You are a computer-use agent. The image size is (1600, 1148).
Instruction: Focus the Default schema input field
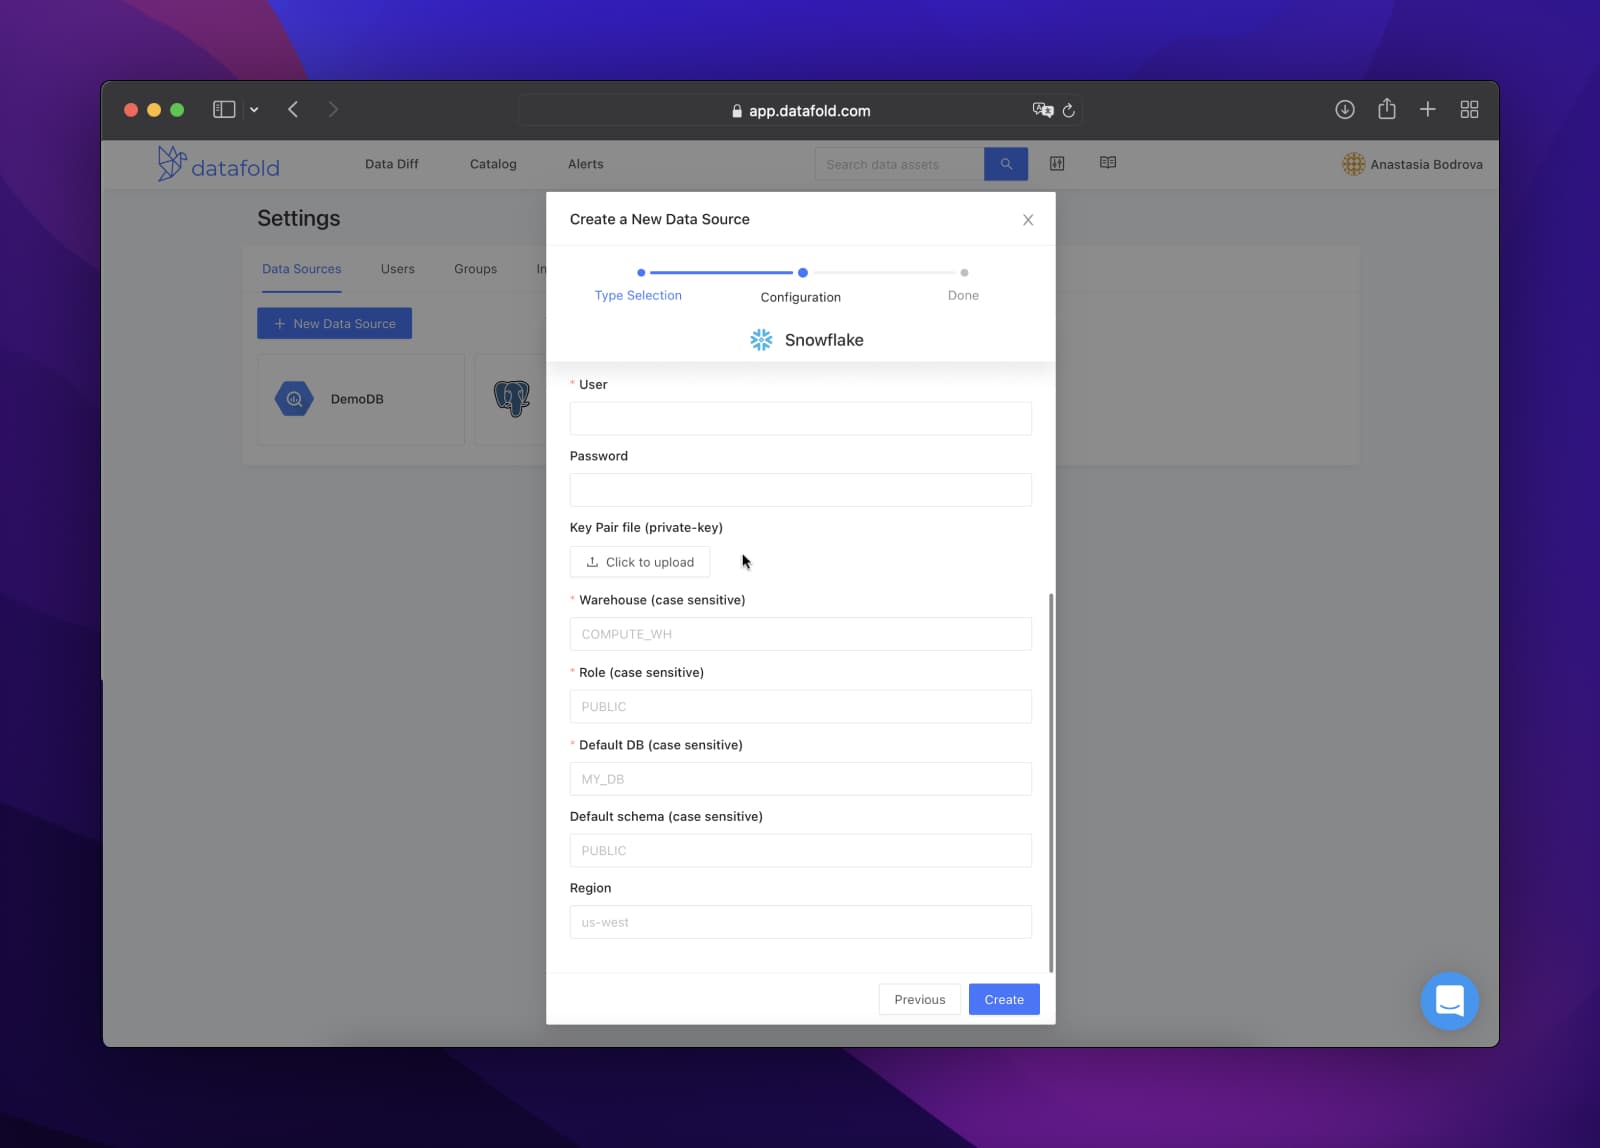coord(800,850)
